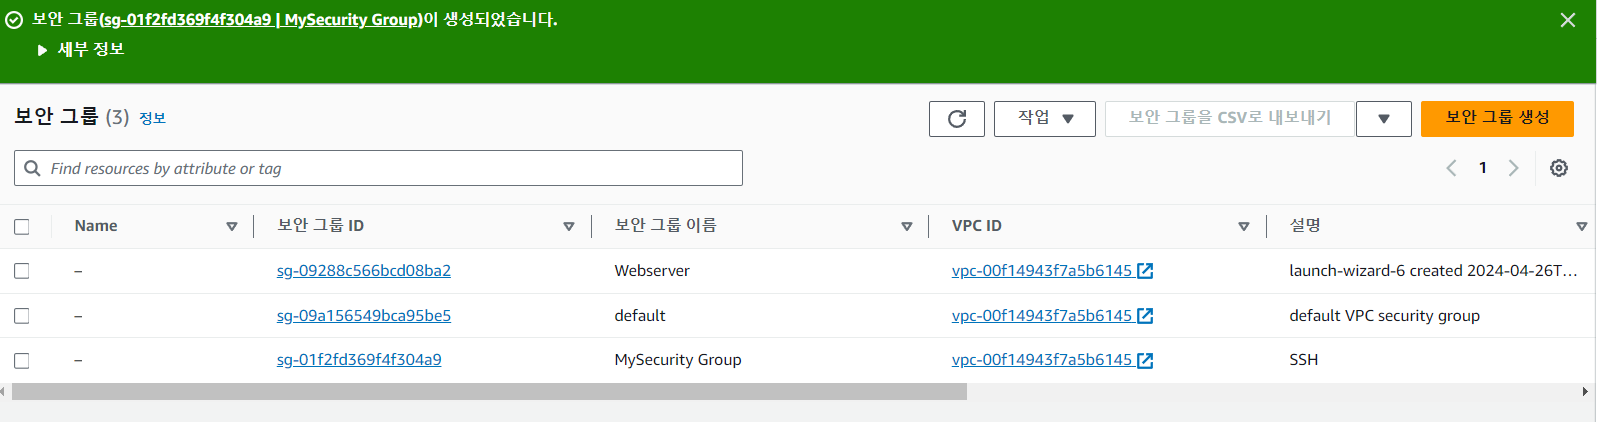Sort by 설명 column arrow

(1582, 227)
